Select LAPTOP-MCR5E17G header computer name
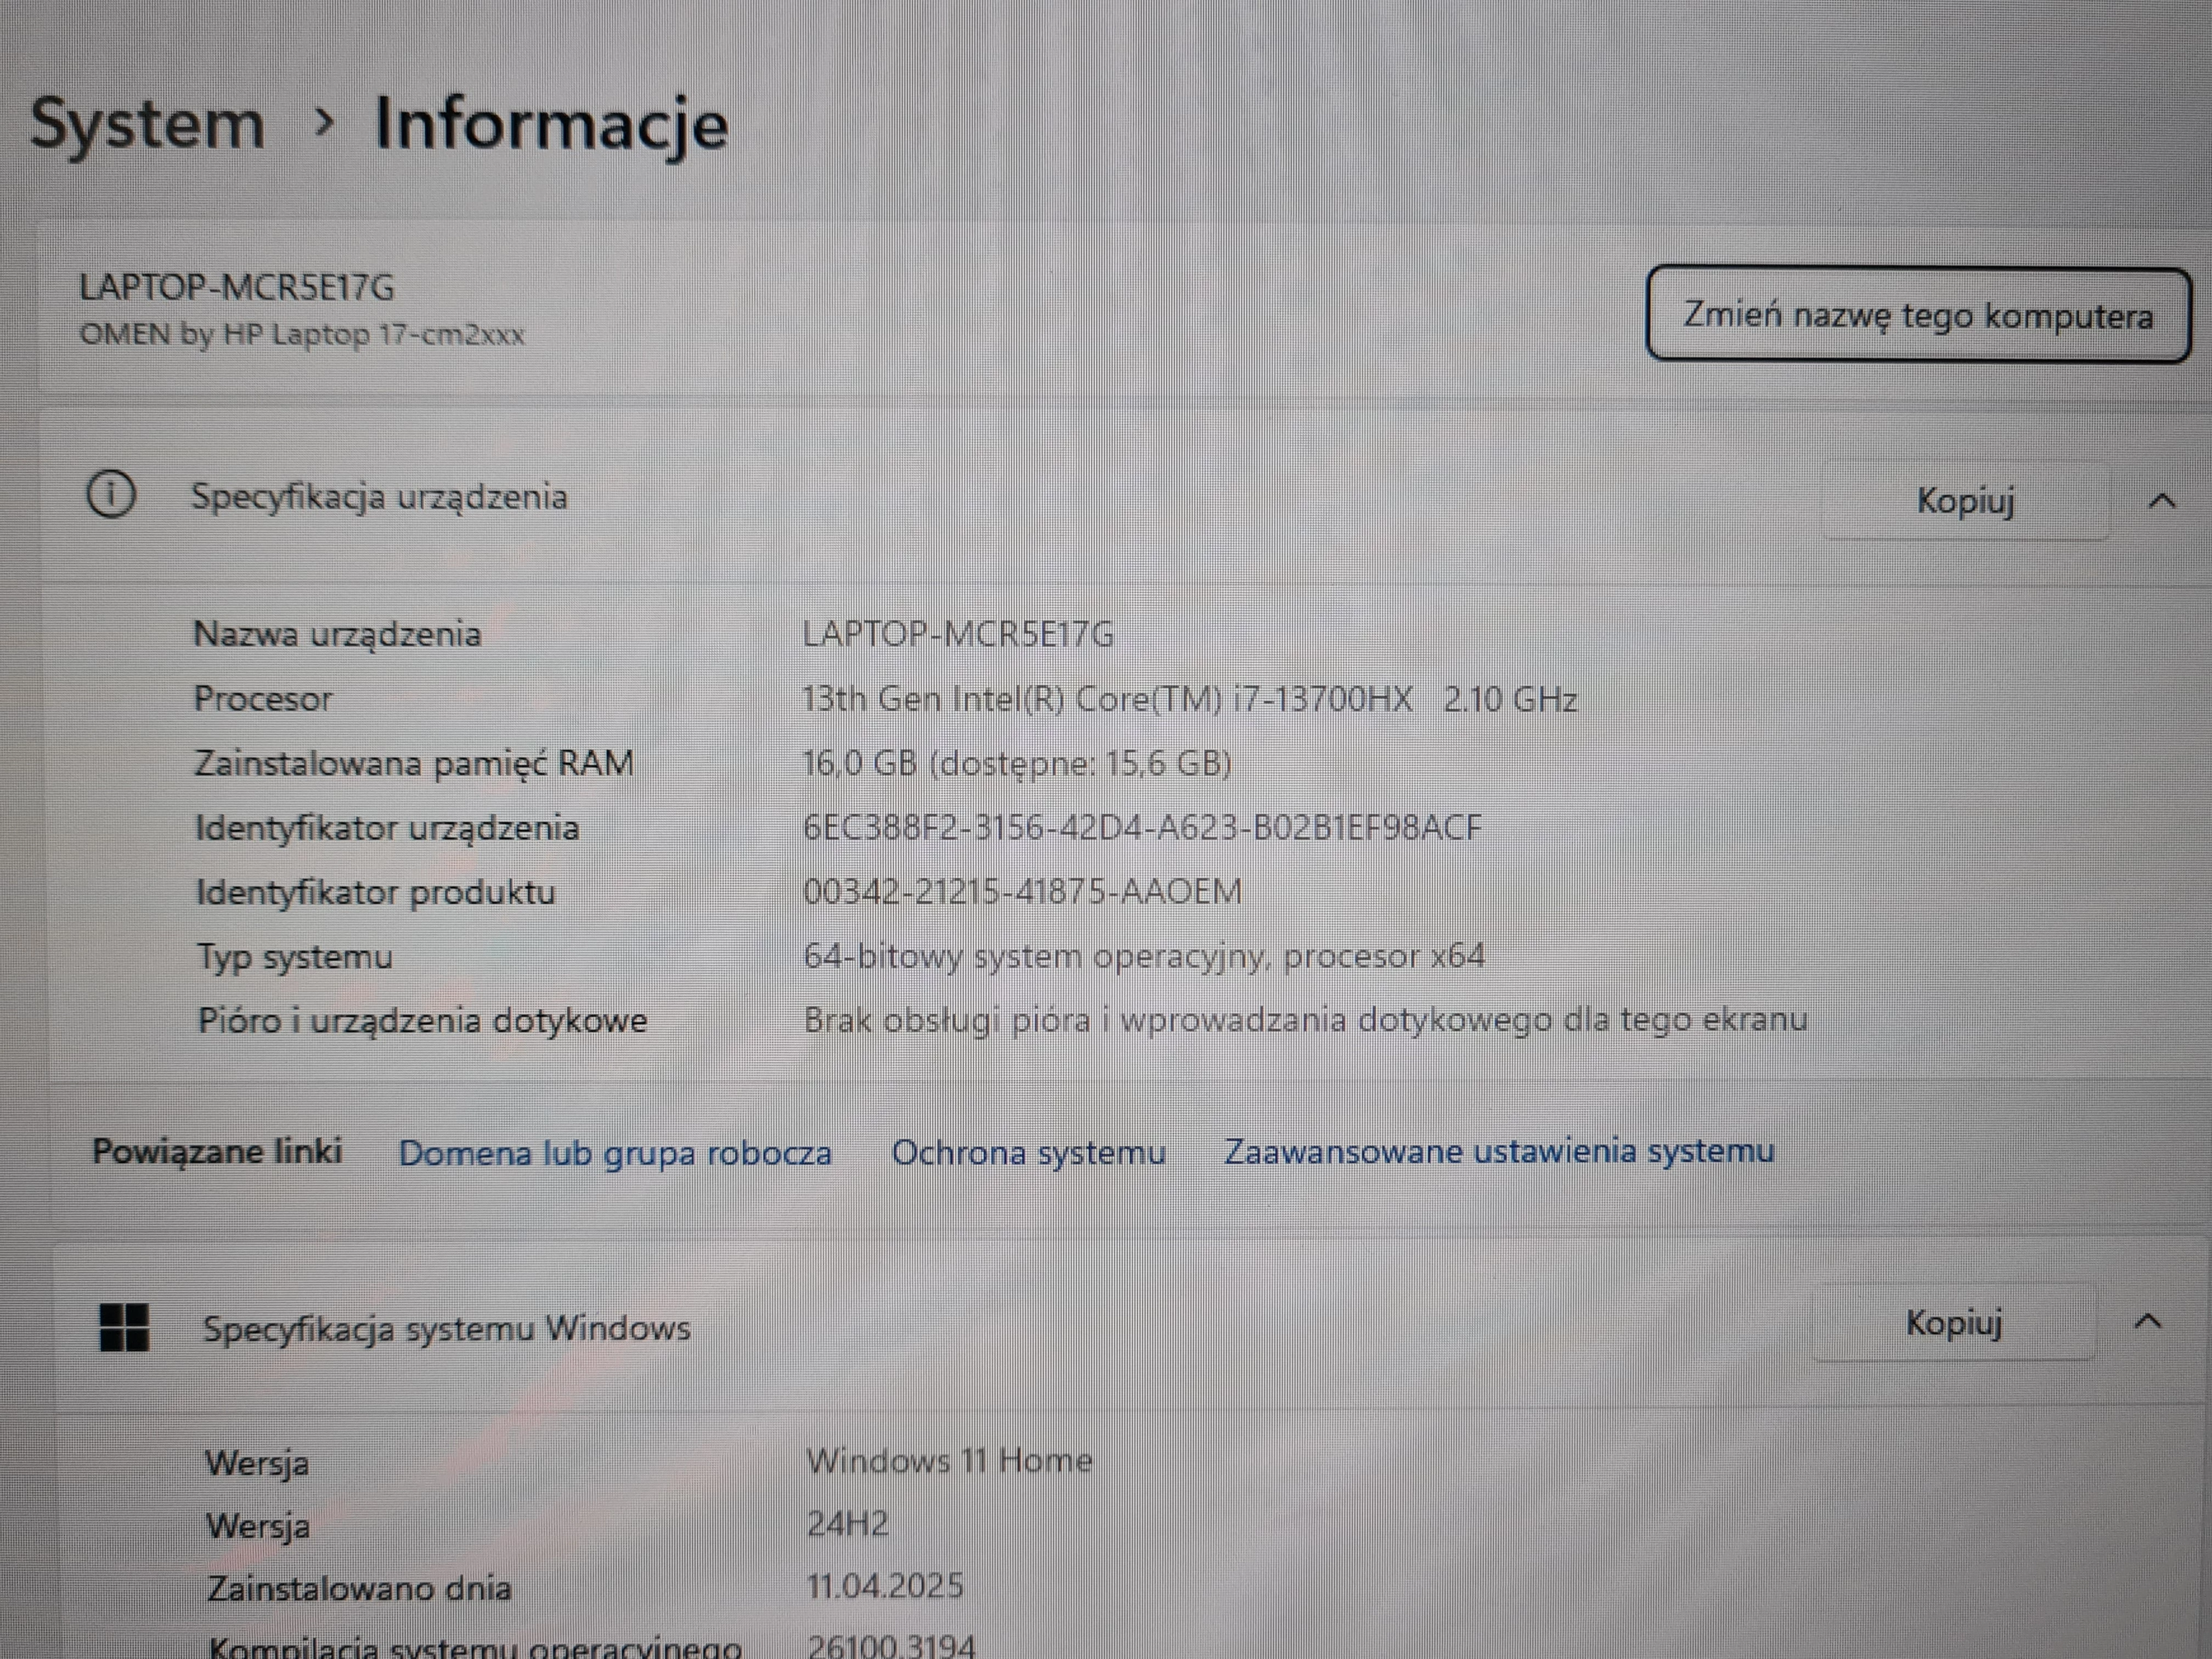2212x1659 pixels. [x=237, y=288]
